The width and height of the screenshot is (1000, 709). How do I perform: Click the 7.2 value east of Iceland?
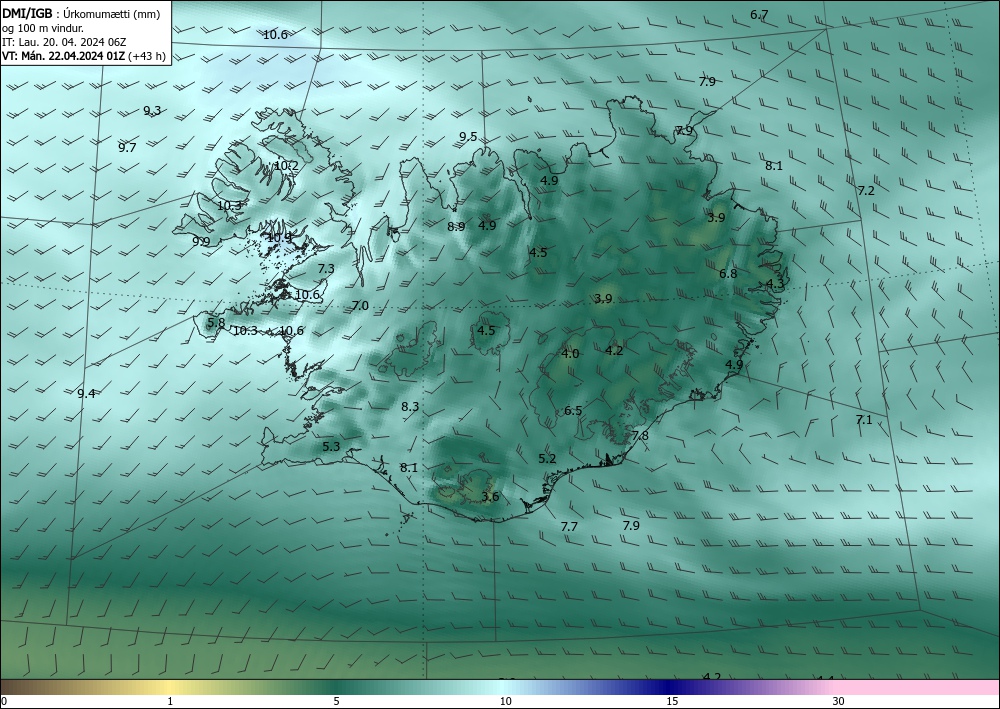(865, 191)
